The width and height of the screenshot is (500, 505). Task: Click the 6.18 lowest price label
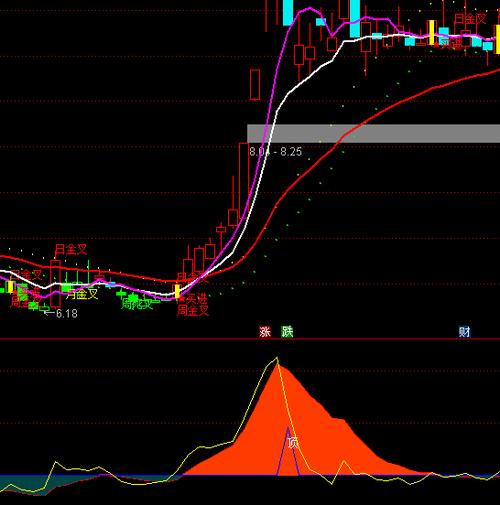pos(67,313)
